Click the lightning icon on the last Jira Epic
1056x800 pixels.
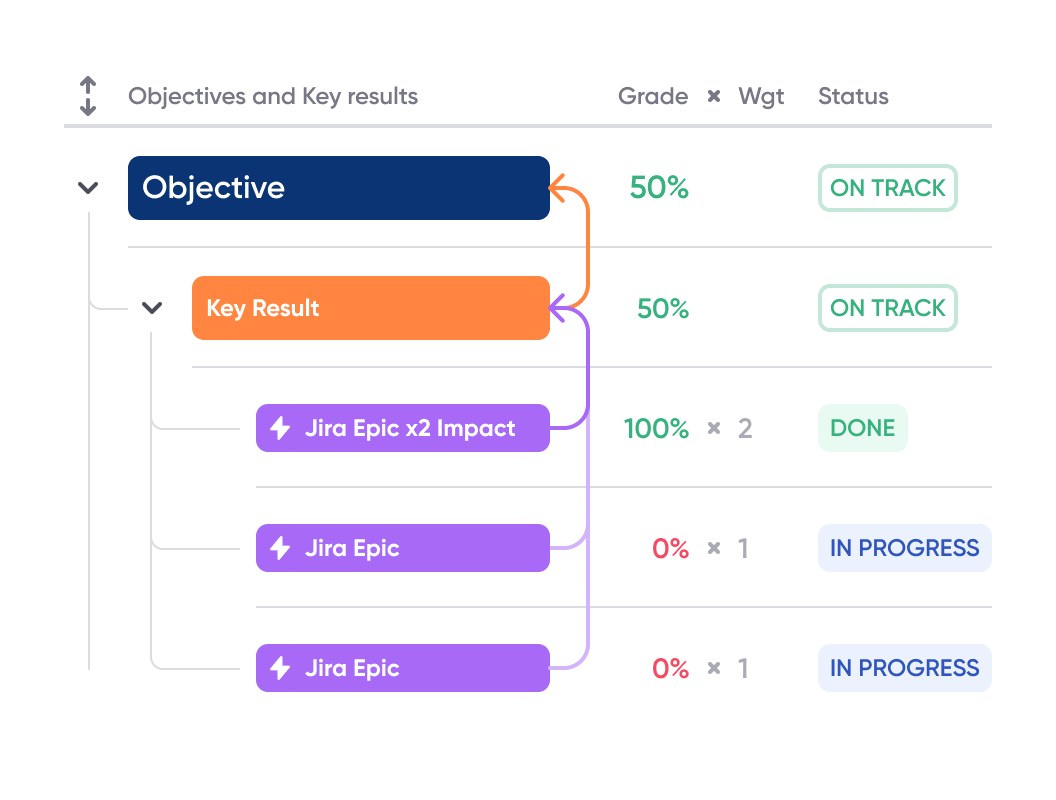click(280, 668)
